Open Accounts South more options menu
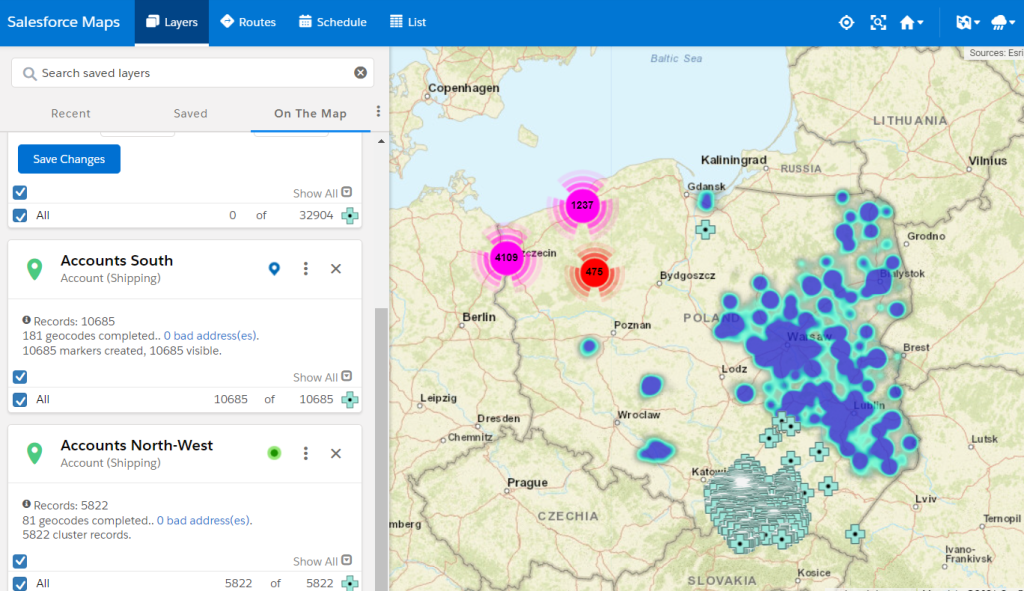 (306, 268)
